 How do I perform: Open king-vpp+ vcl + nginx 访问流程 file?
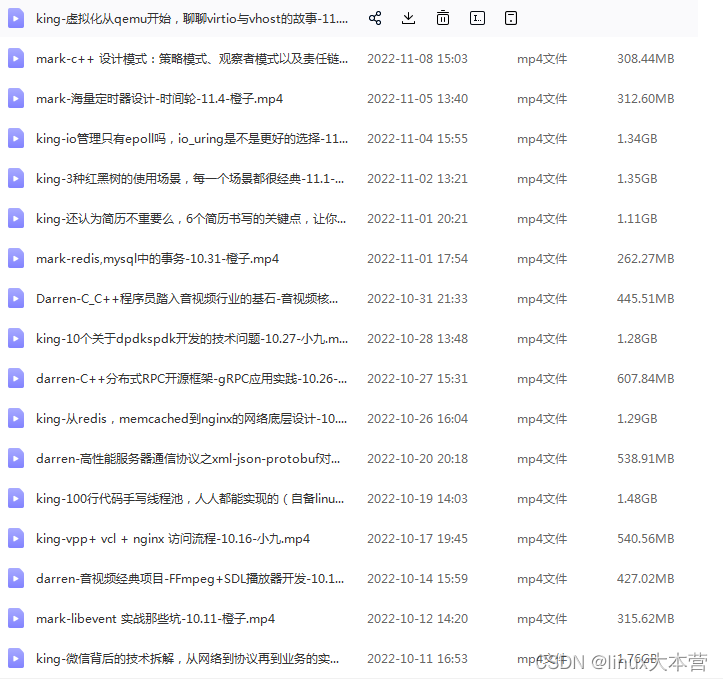(173, 539)
